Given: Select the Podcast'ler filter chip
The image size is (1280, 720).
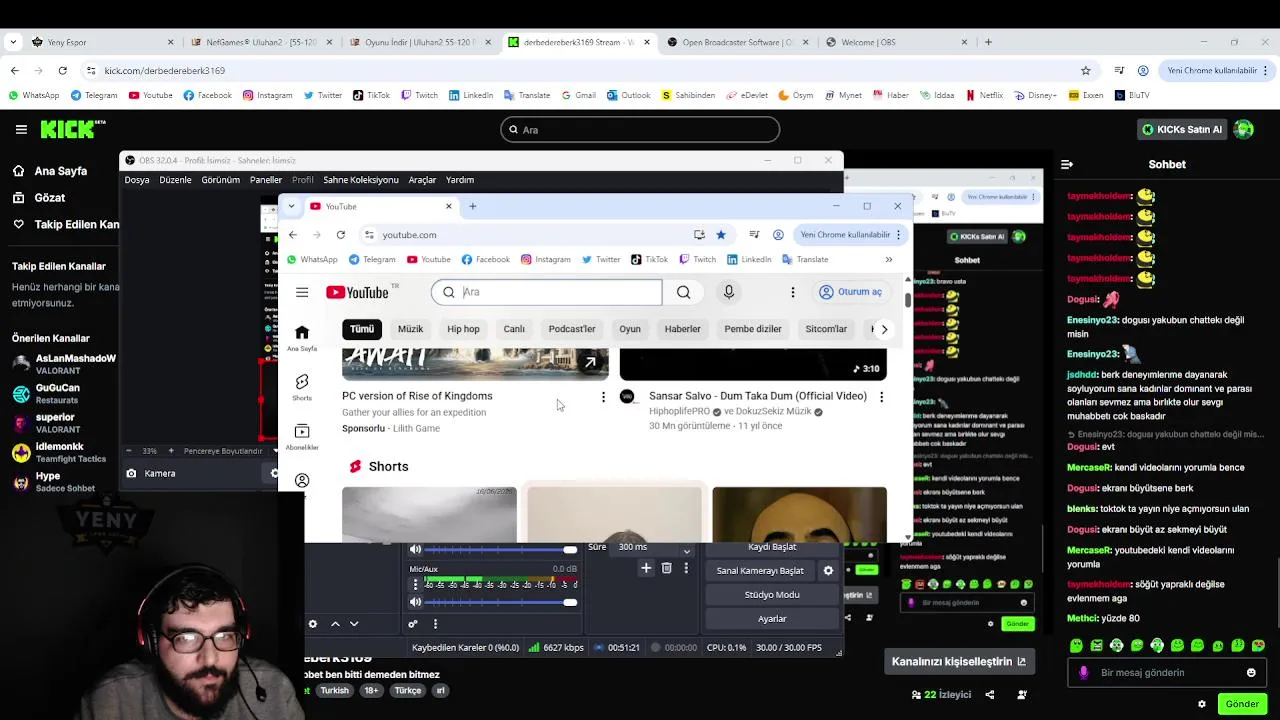Looking at the screenshot, I should coord(572,329).
